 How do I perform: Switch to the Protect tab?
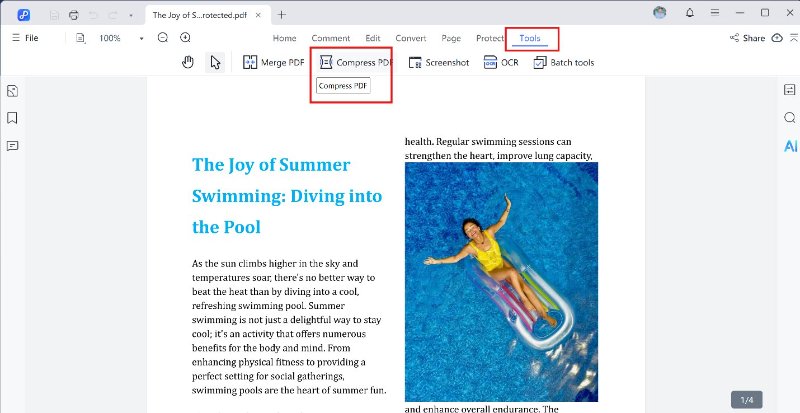tap(490, 38)
